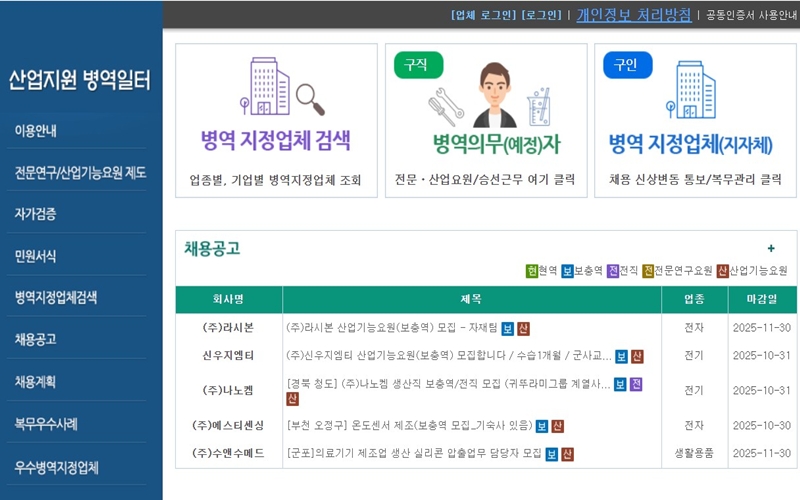Click the 보 legend badge for 보충역
This screenshot has width=800, height=500.
pyautogui.click(x=567, y=271)
